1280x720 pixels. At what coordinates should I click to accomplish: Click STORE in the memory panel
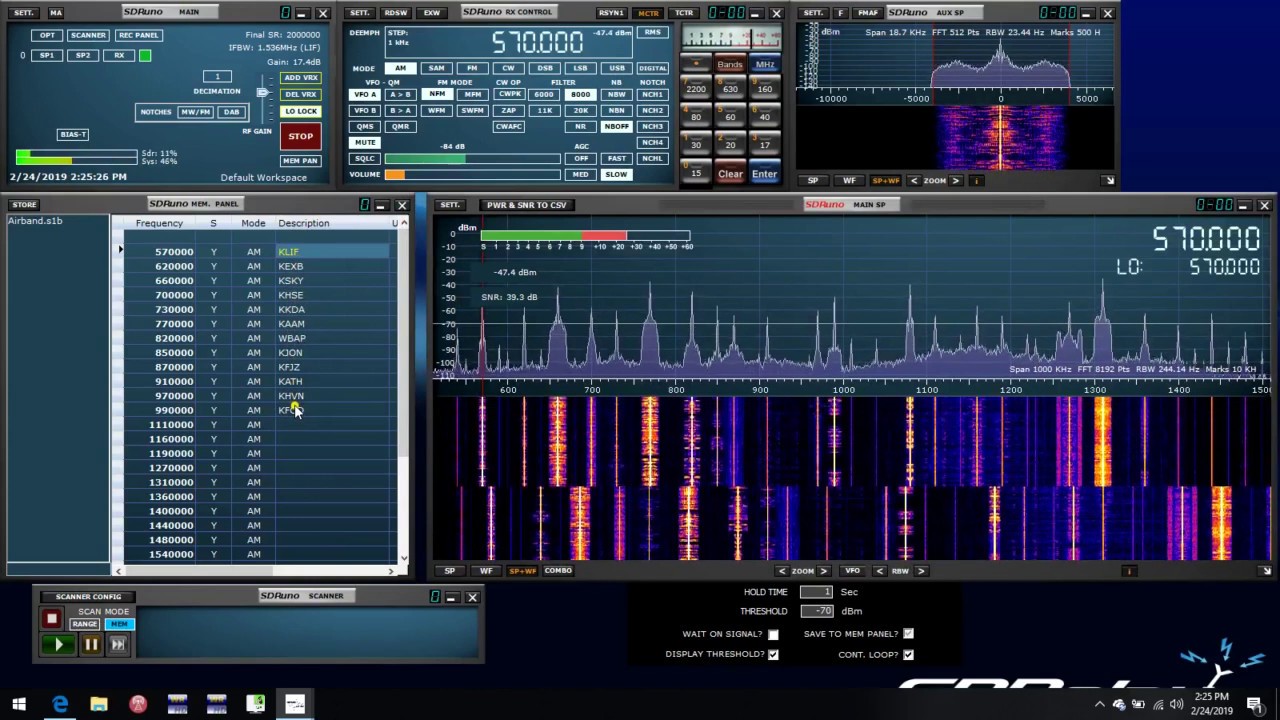coord(23,205)
